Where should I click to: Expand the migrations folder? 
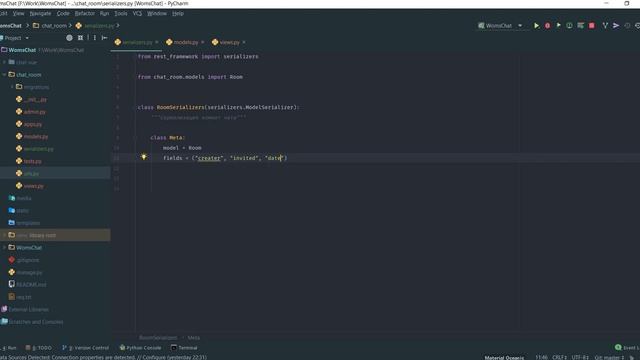12,87
